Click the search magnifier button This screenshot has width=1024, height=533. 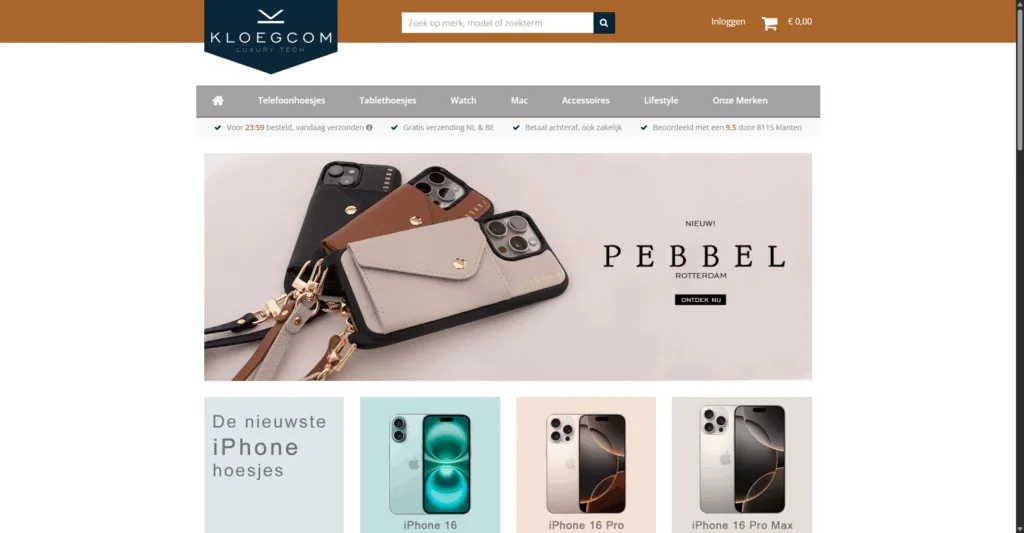[x=604, y=23]
